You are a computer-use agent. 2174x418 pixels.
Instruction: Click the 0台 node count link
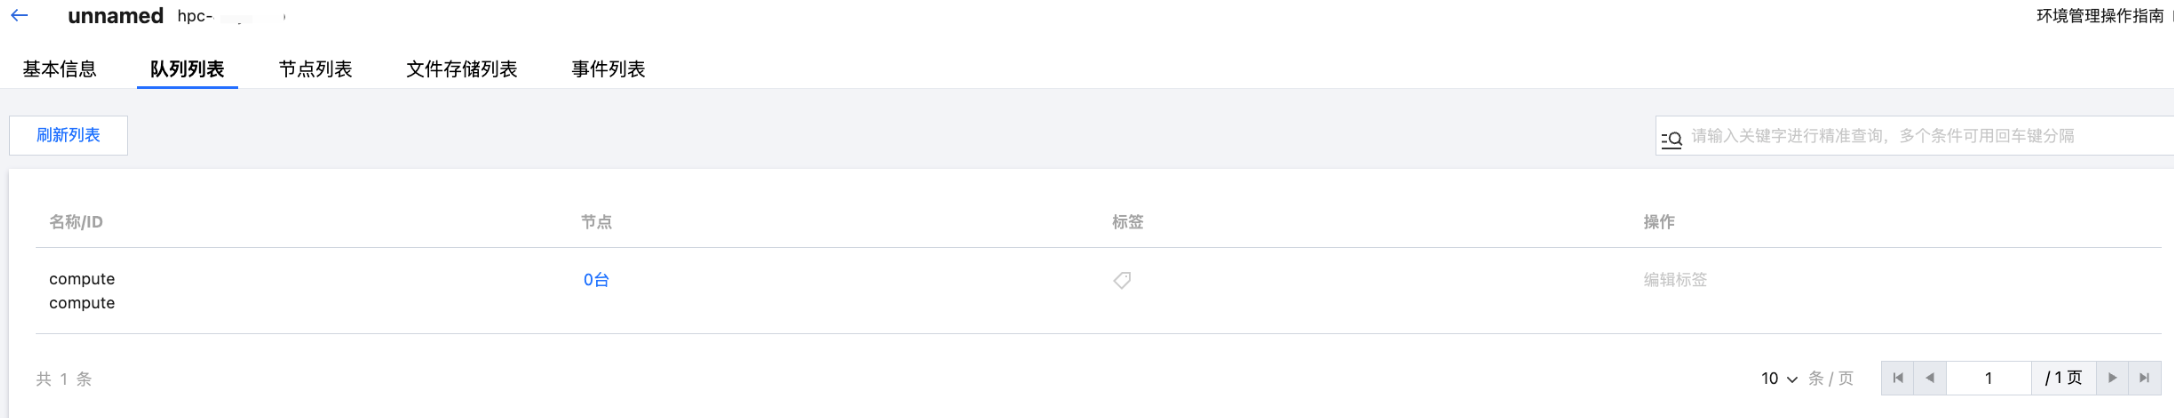(x=596, y=280)
